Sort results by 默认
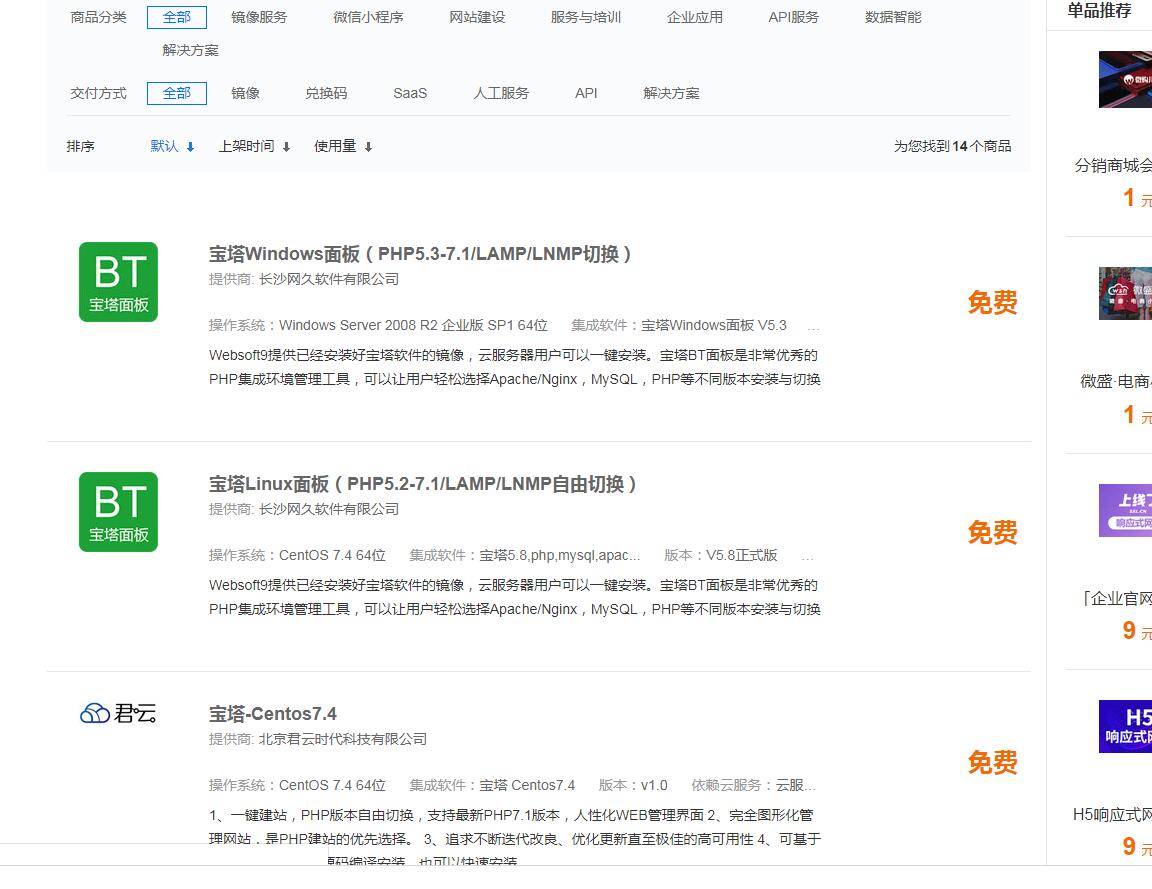The image size is (1152, 889). tap(165, 146)
